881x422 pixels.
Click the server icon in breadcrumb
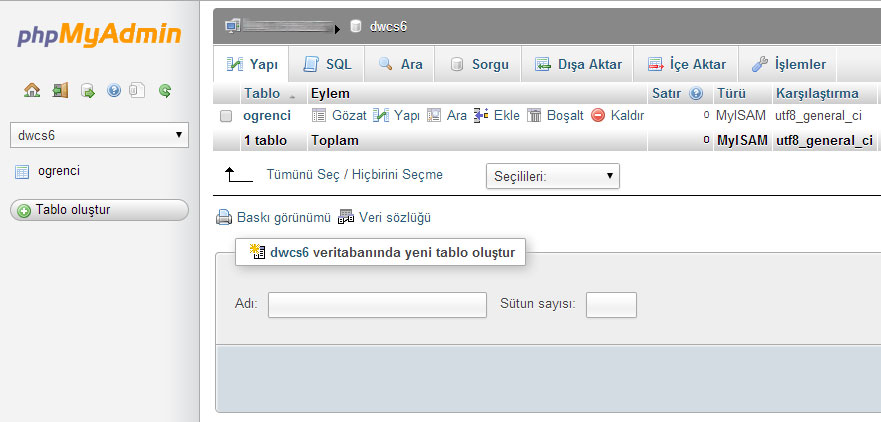click(233, 26)
